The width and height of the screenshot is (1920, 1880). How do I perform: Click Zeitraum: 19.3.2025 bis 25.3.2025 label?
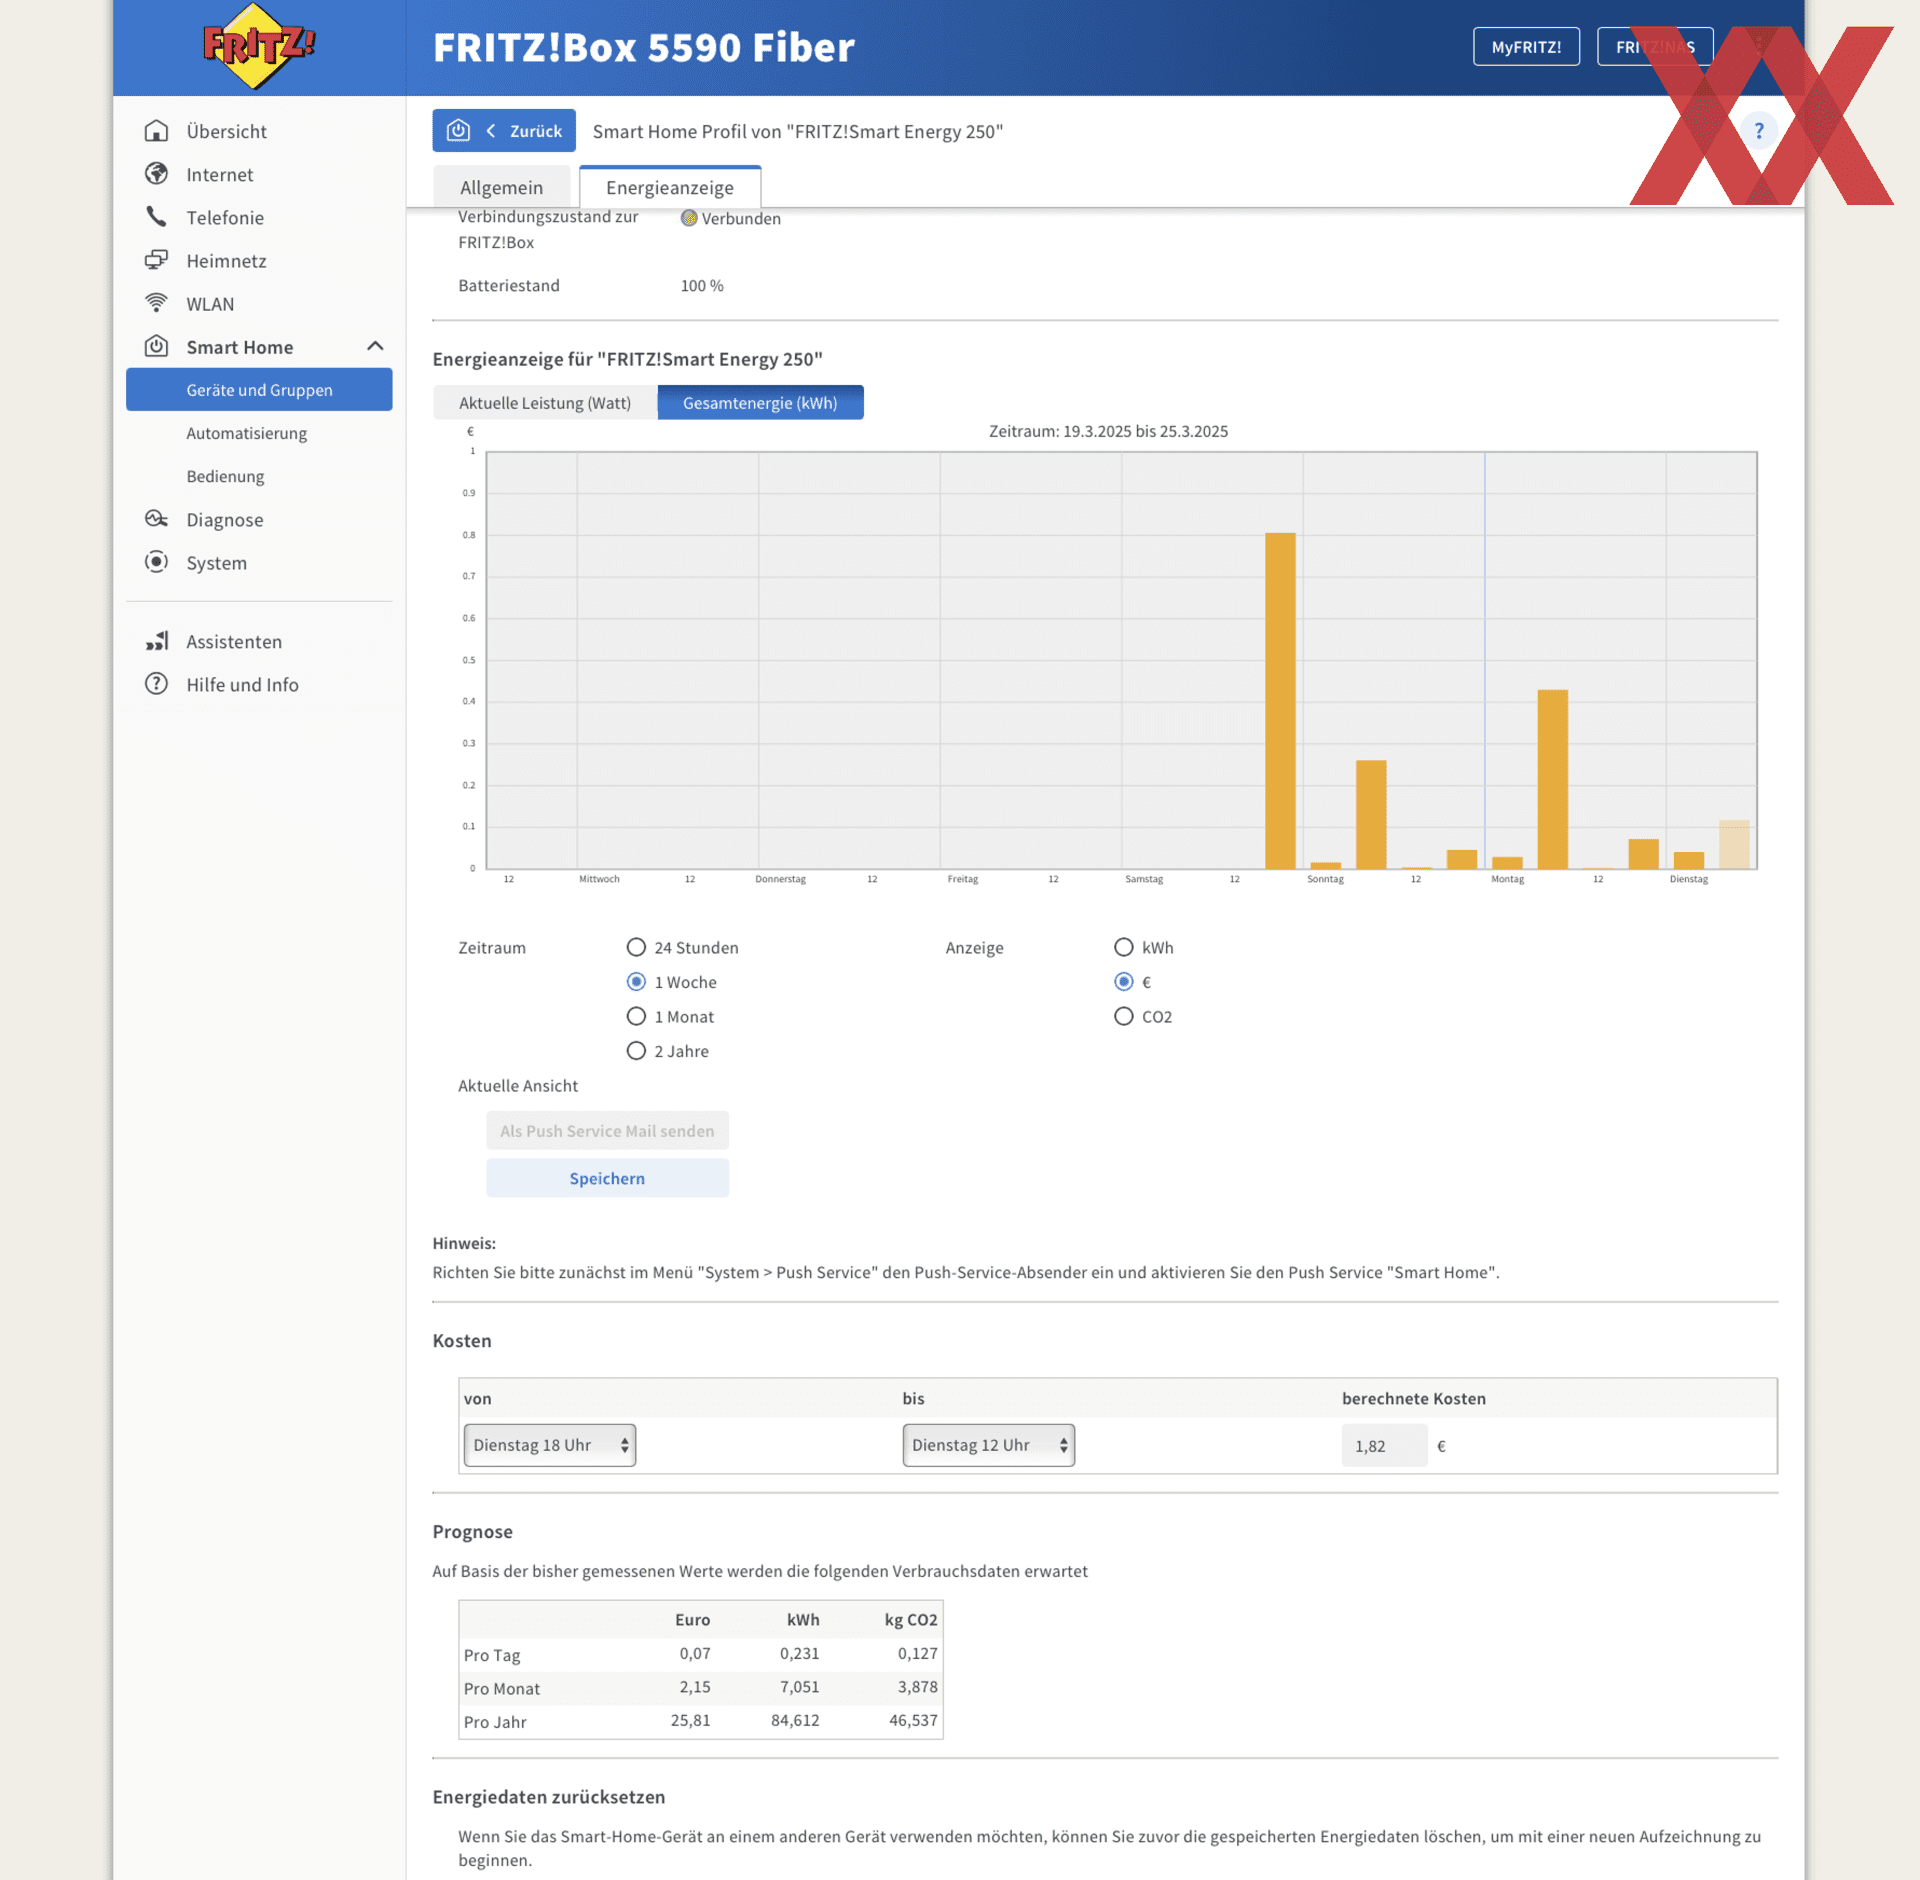point(1108,431)
